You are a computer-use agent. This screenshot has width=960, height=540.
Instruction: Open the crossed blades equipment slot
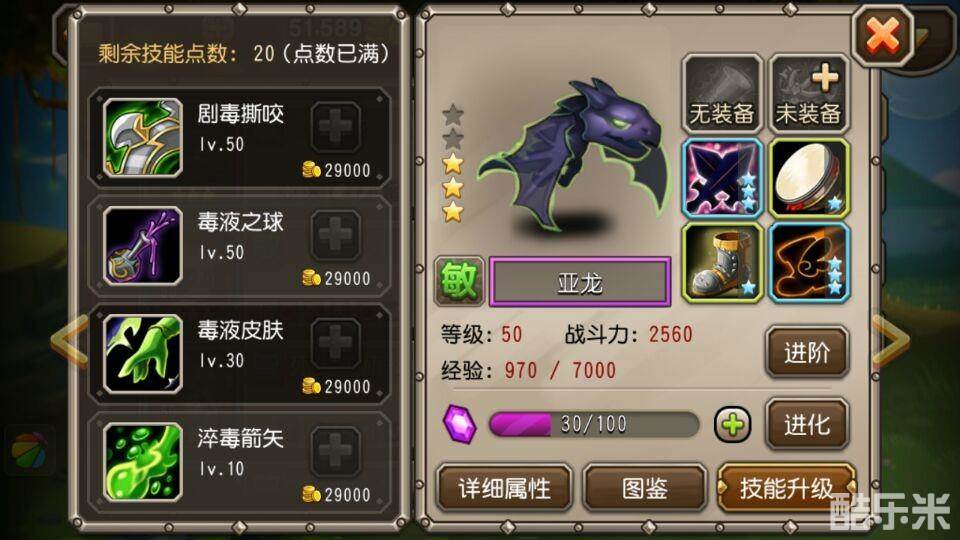pos(722,178)
